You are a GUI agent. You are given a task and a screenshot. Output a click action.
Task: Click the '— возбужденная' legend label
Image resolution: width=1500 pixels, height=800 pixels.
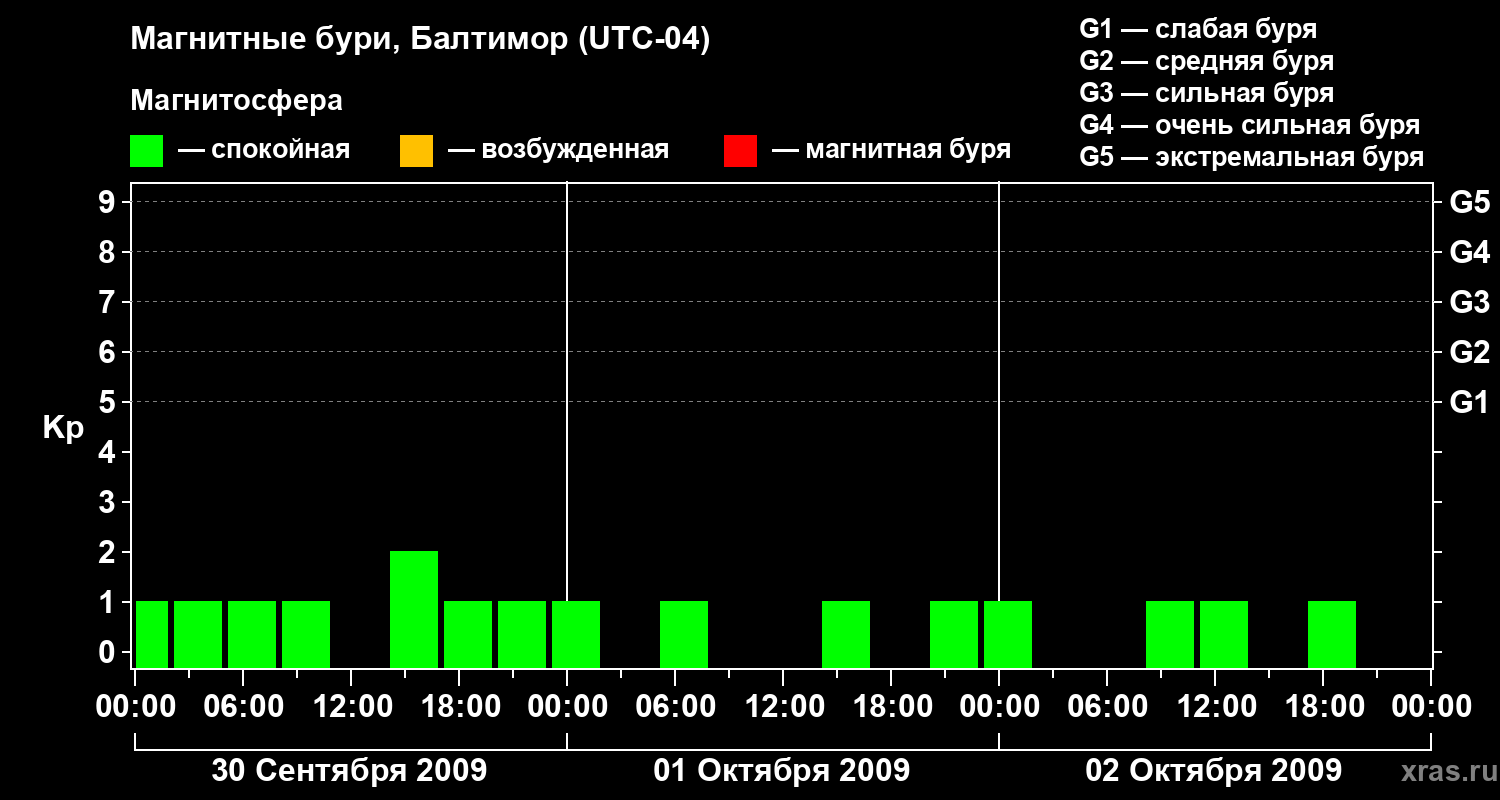(558, 150)
